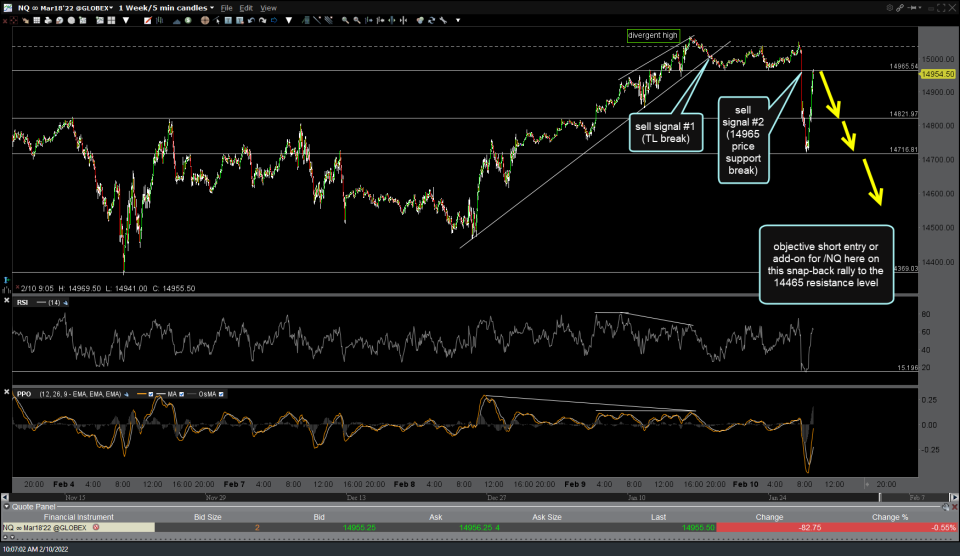
Task: Click the red X icon at toolbar start
Action: (x=5, y=21)
